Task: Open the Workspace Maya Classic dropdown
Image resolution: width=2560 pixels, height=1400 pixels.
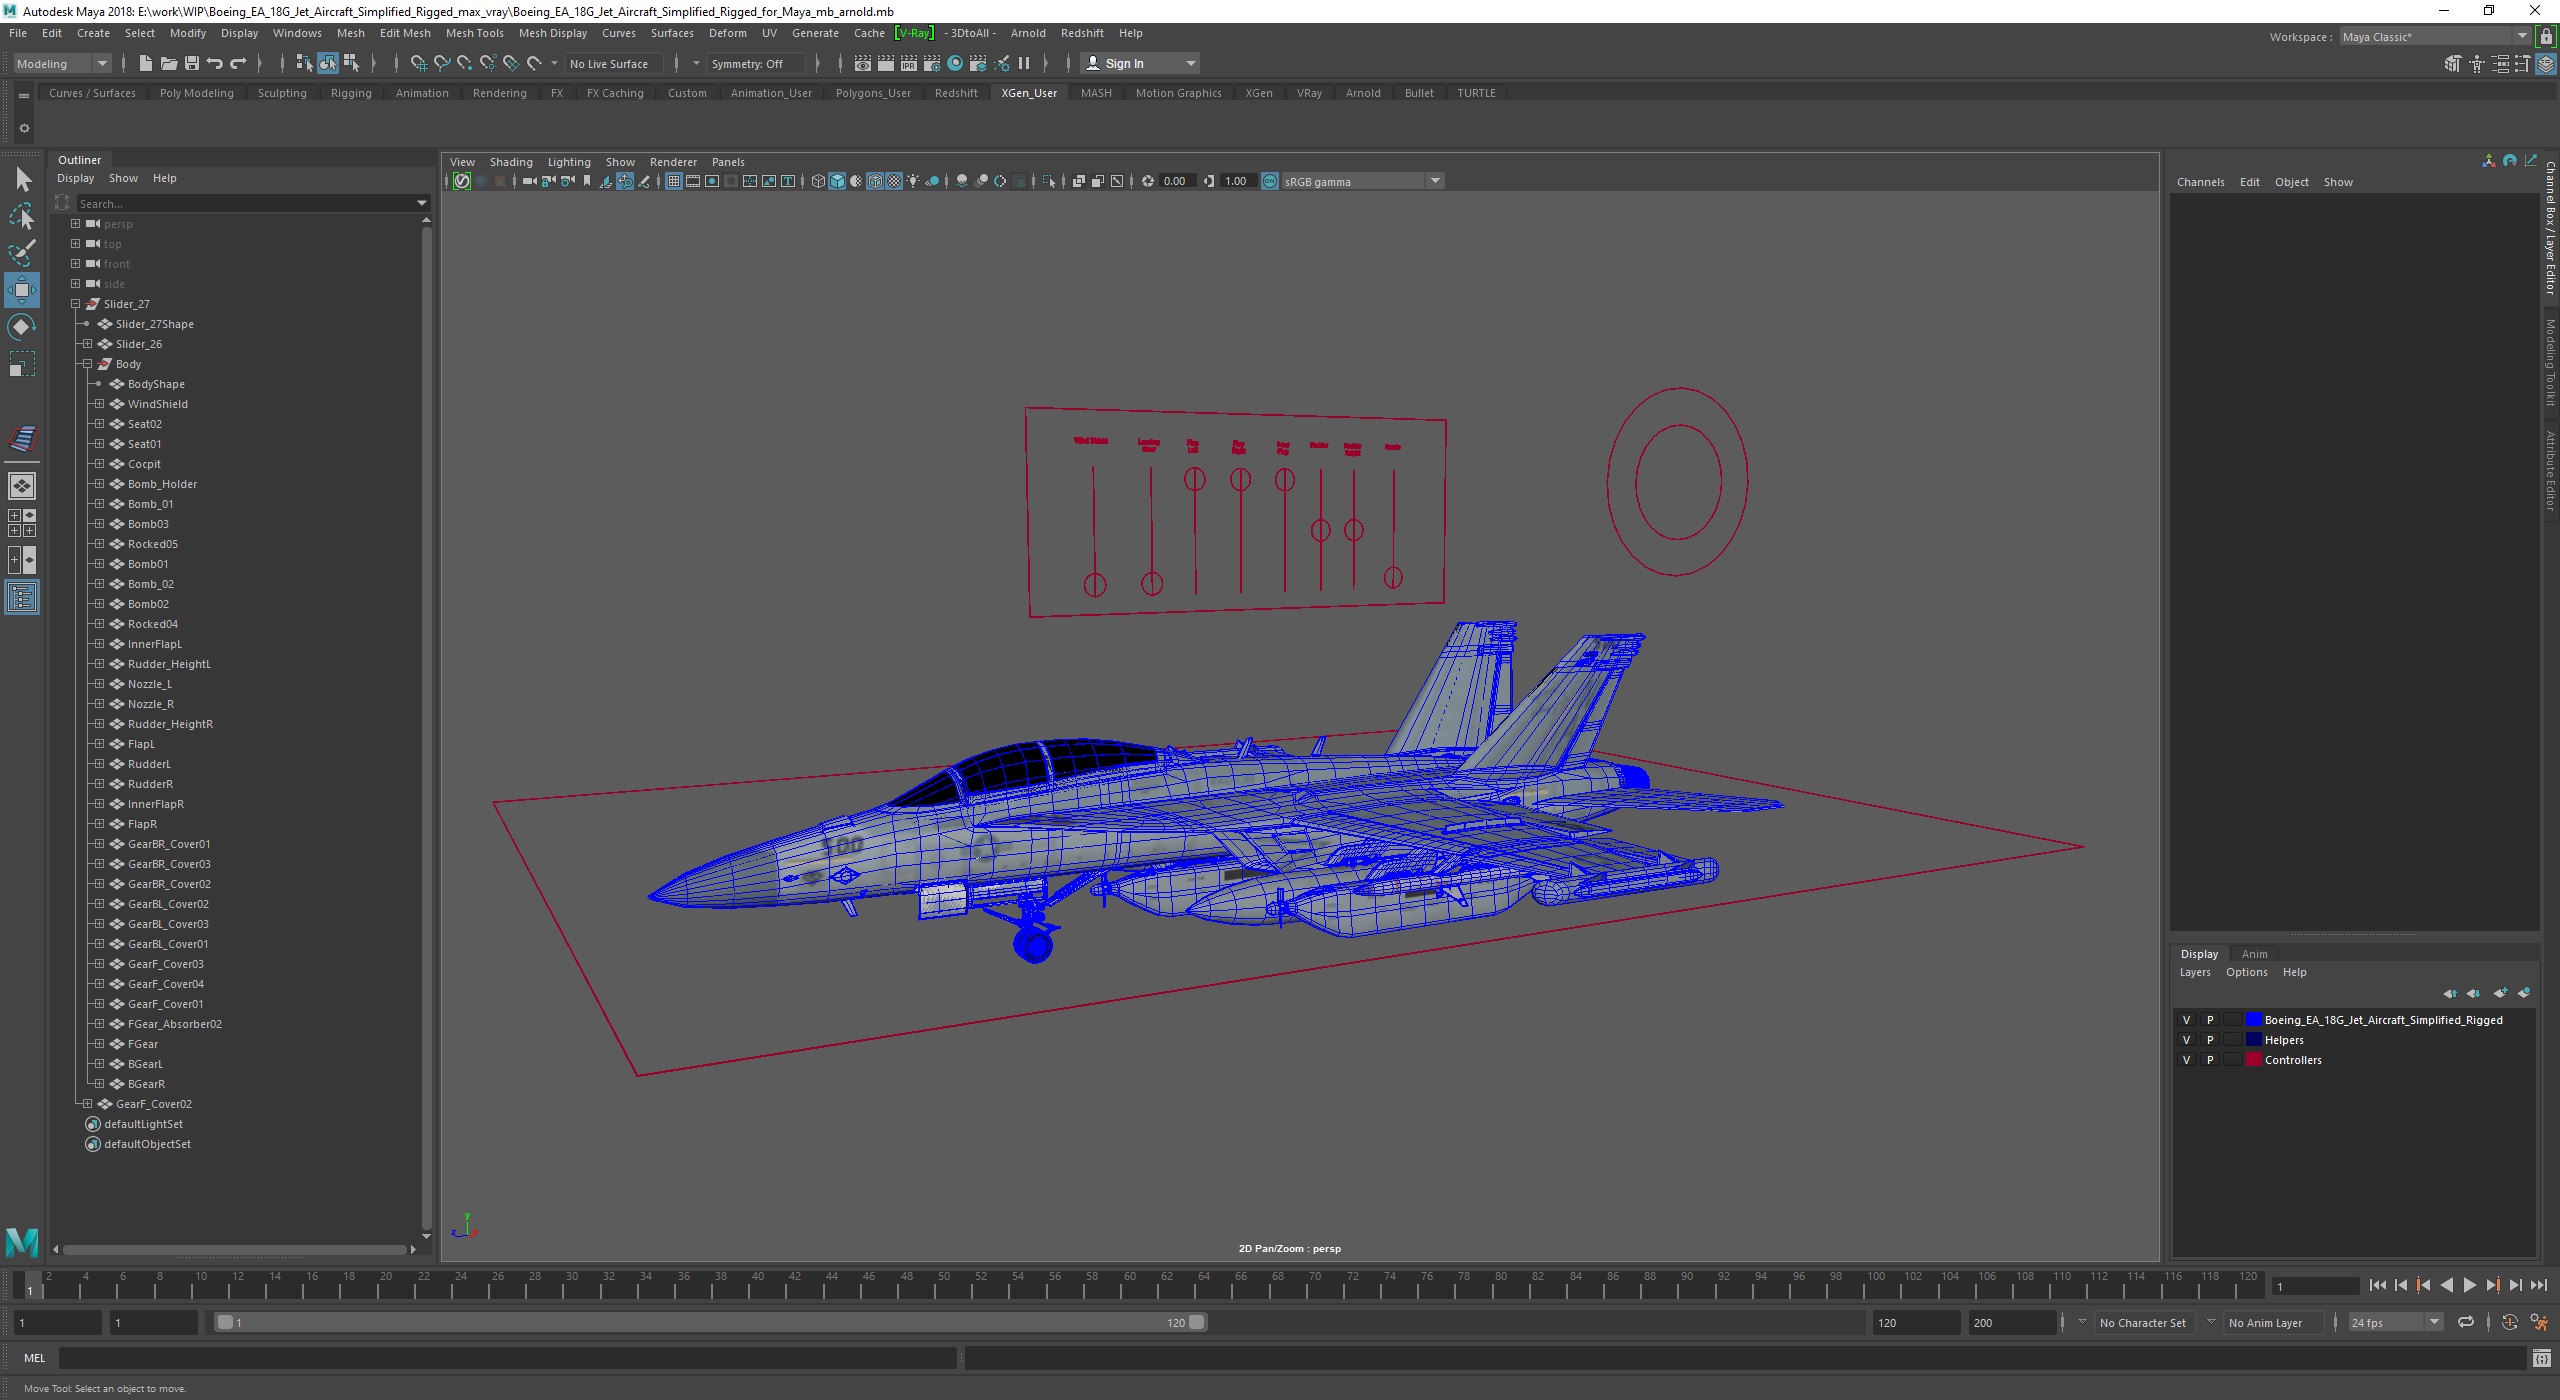Action: (x=2435, y=37)
